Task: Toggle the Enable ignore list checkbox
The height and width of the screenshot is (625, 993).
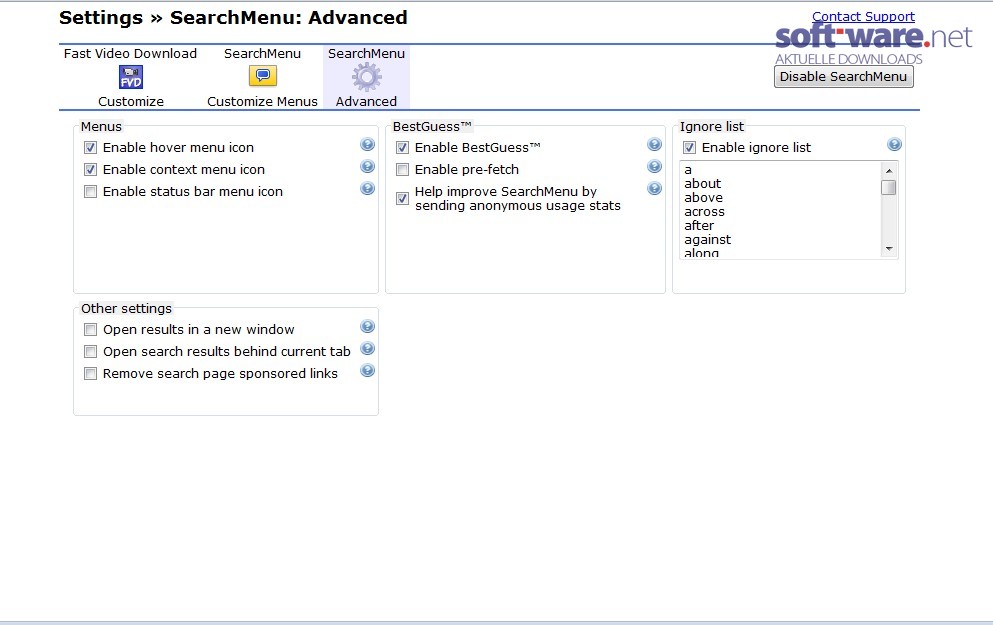Action: click(x=689, y=148)
